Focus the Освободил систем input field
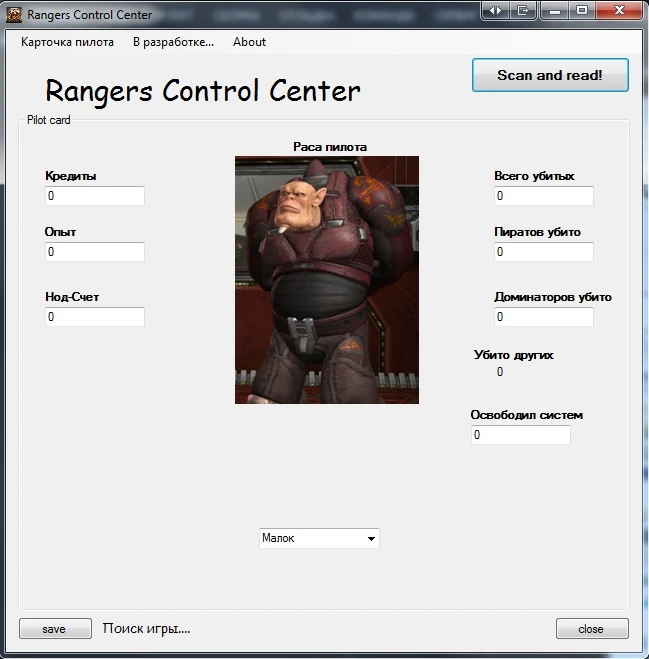 [x=521, y=435]
